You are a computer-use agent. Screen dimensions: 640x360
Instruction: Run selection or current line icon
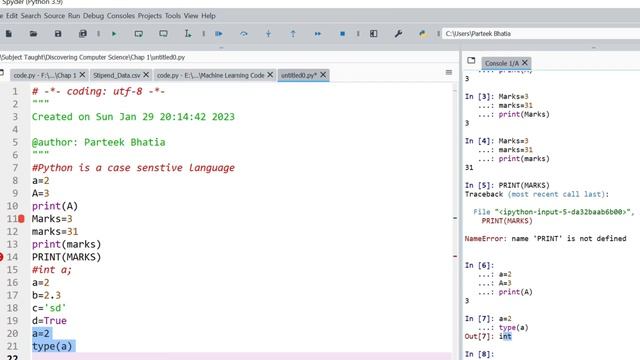click(x=187, y=34)
